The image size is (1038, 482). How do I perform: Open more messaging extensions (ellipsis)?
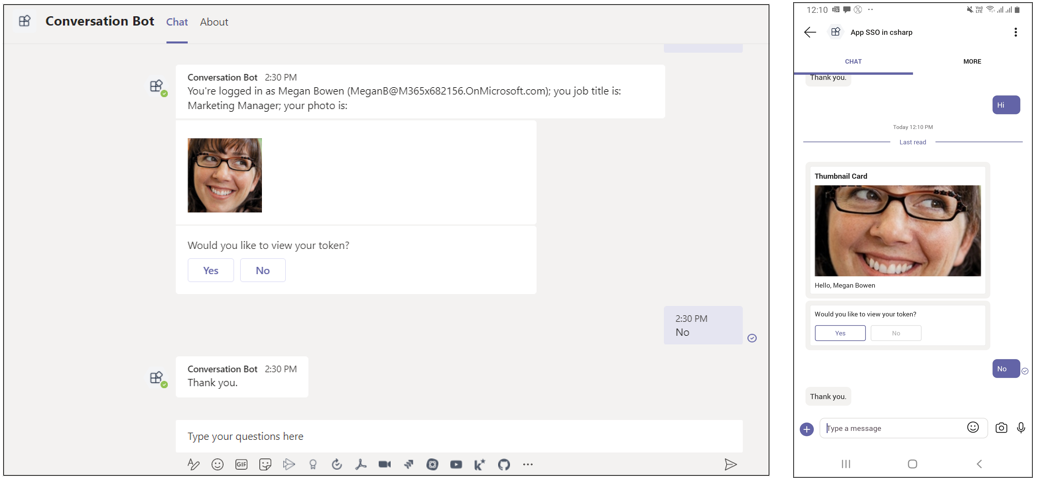tap(528, 464)
